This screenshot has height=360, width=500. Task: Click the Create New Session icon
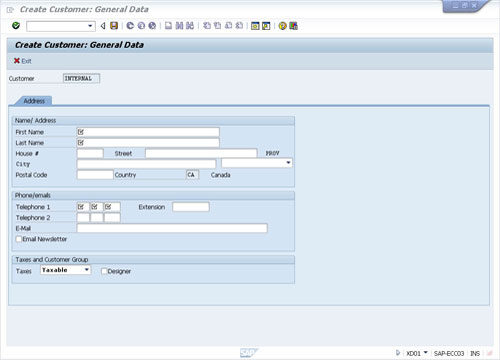[255, 26]
